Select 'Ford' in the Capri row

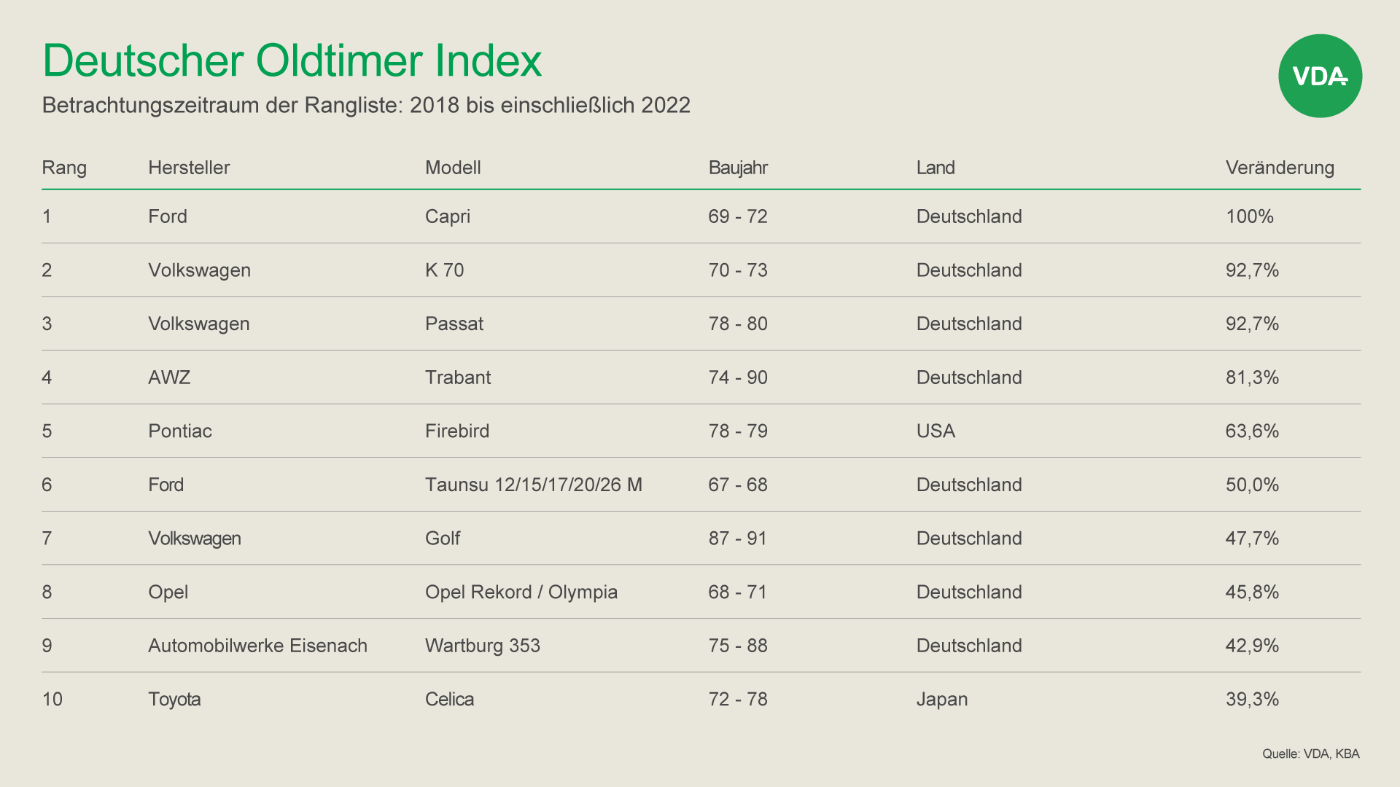coord(167,216)
